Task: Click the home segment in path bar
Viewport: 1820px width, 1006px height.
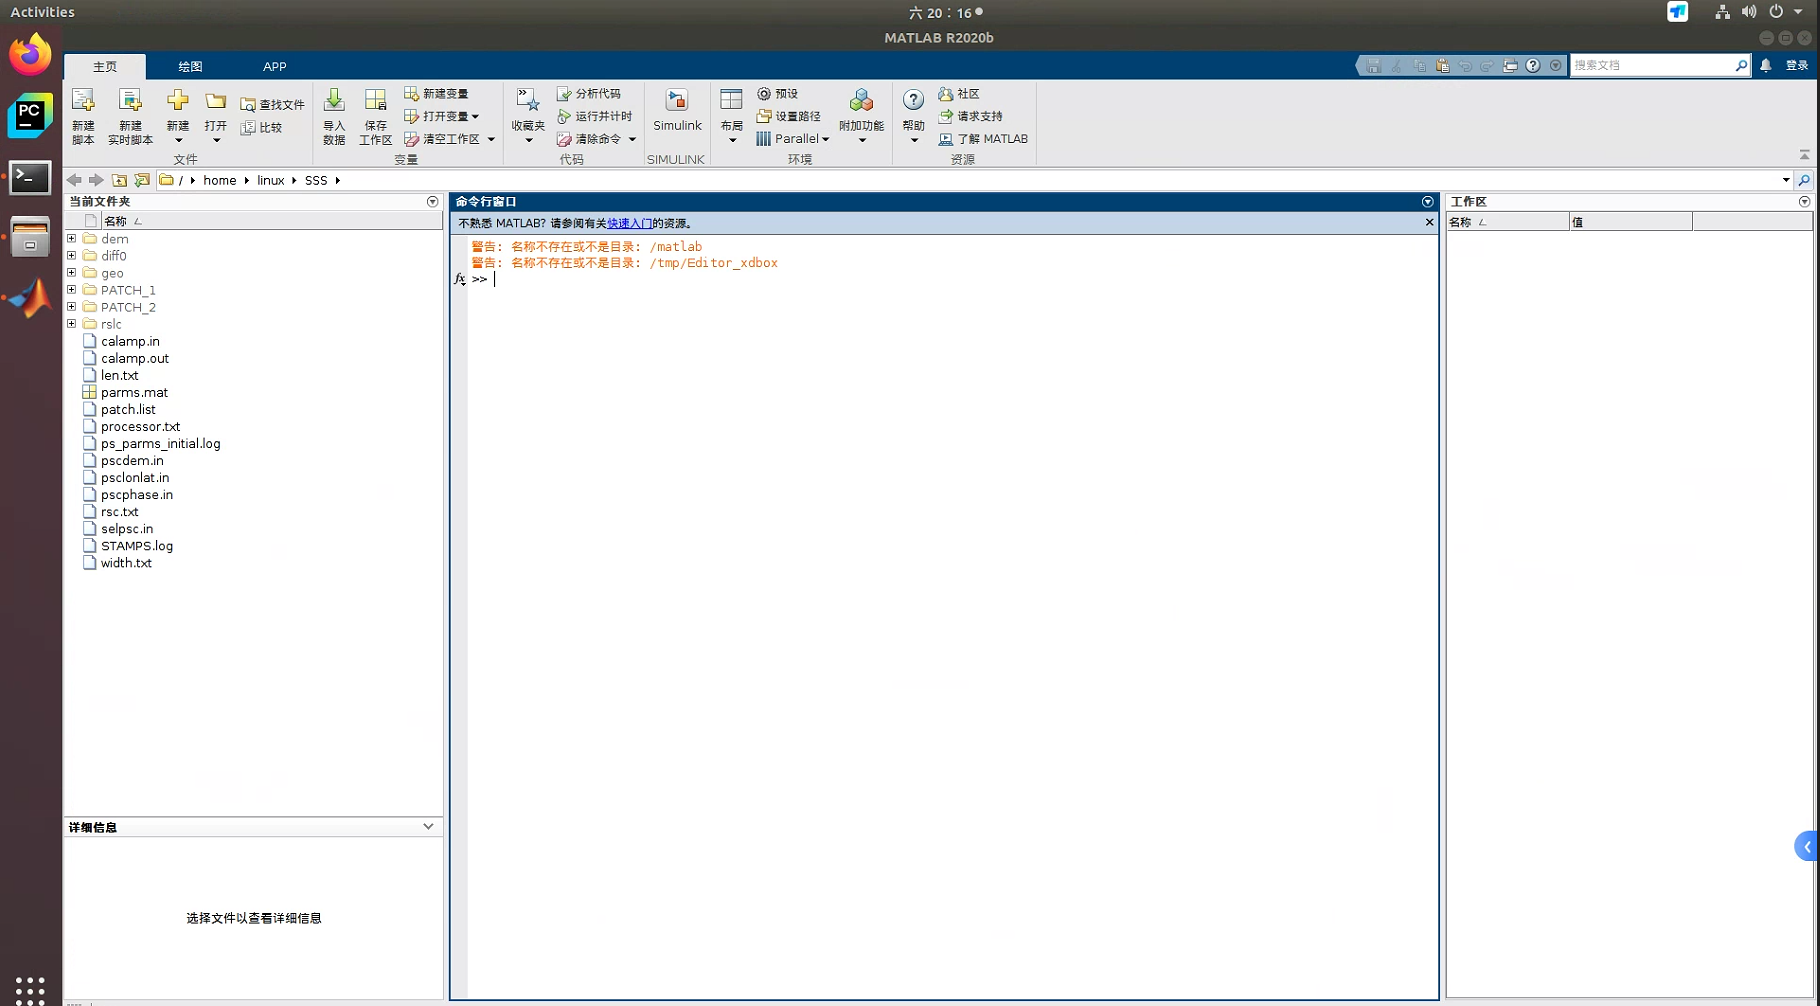Action: point(220,180)
